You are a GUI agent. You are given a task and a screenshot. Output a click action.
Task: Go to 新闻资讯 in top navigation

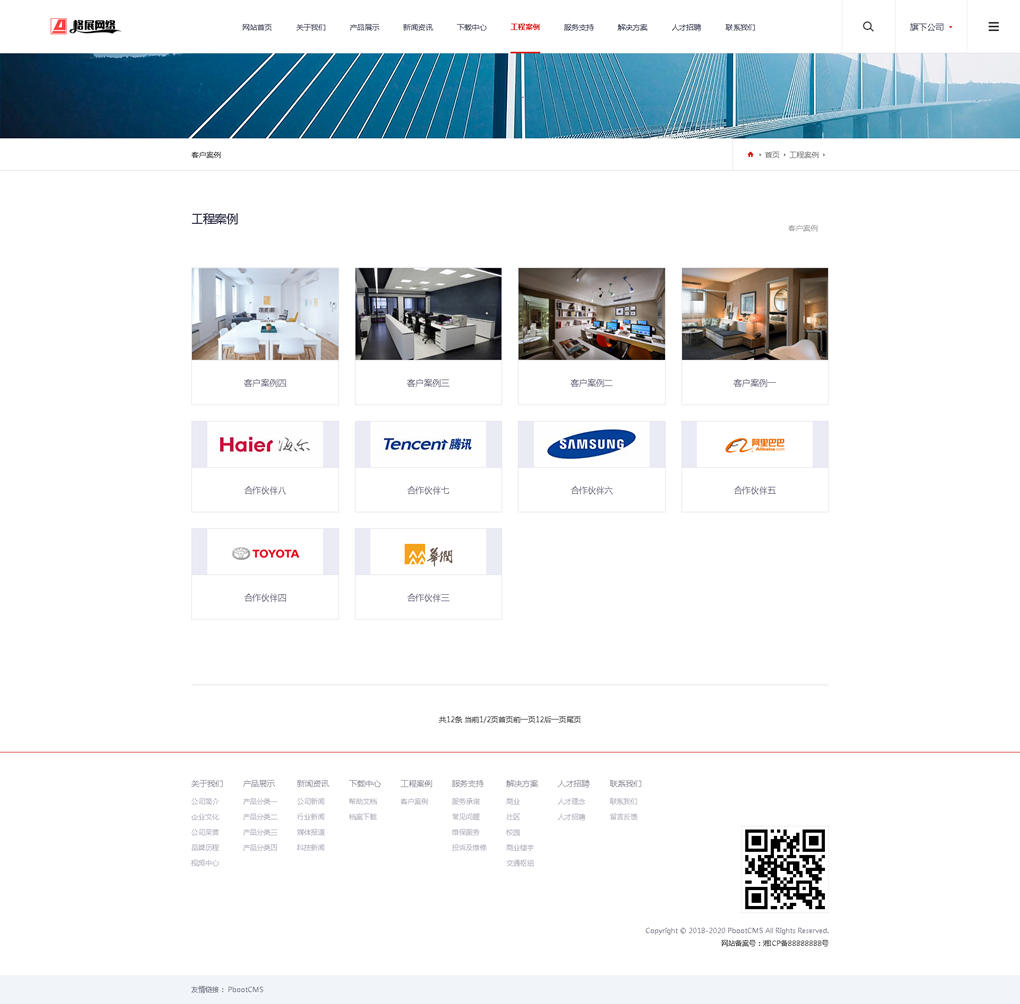418,27
